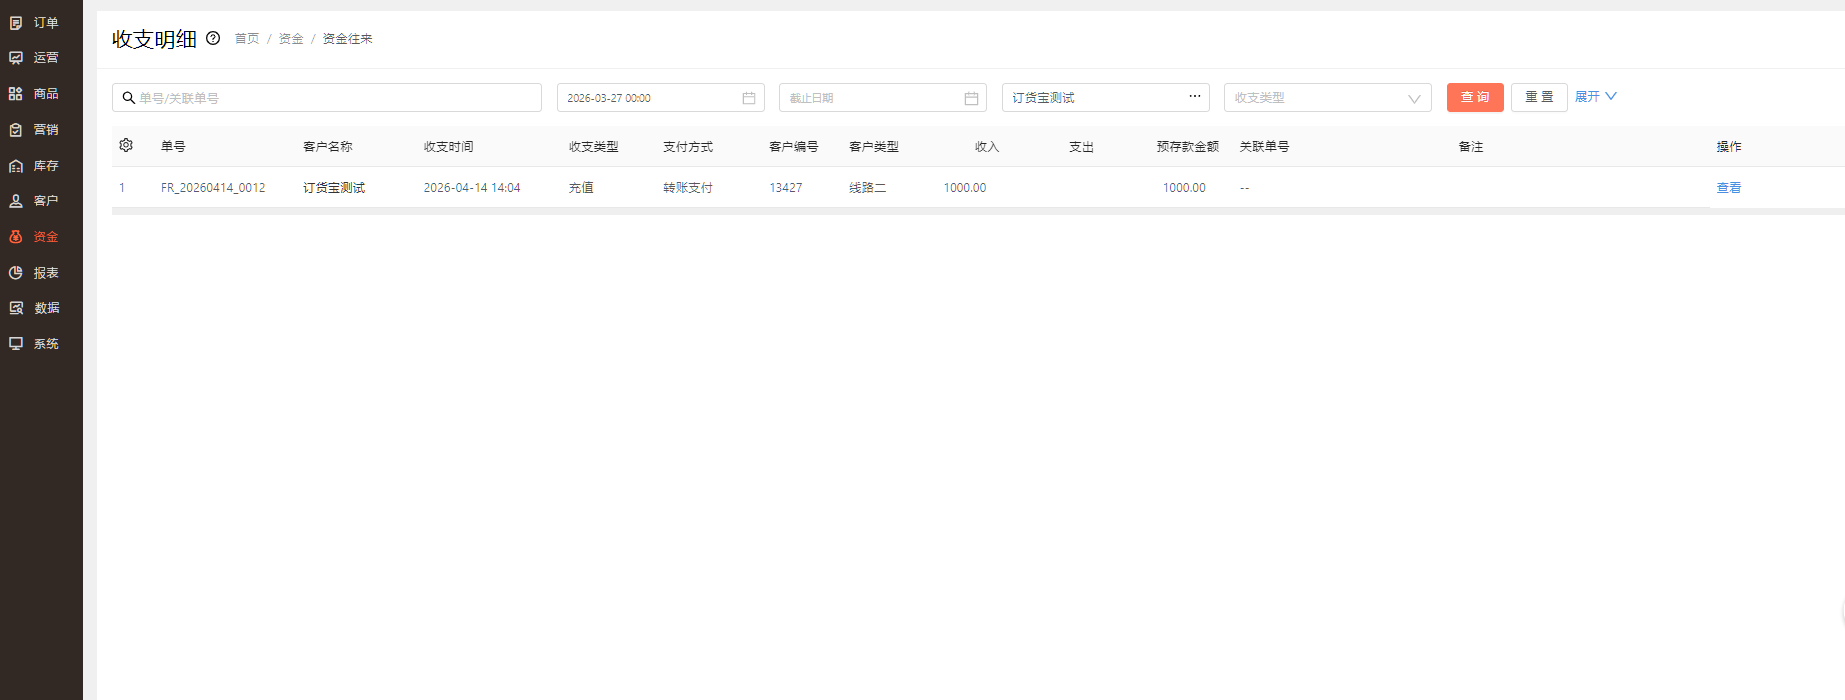This screenshot has height=700, width=1845.
Task: Click the 客户类型 column header
Action: [874, 147]
